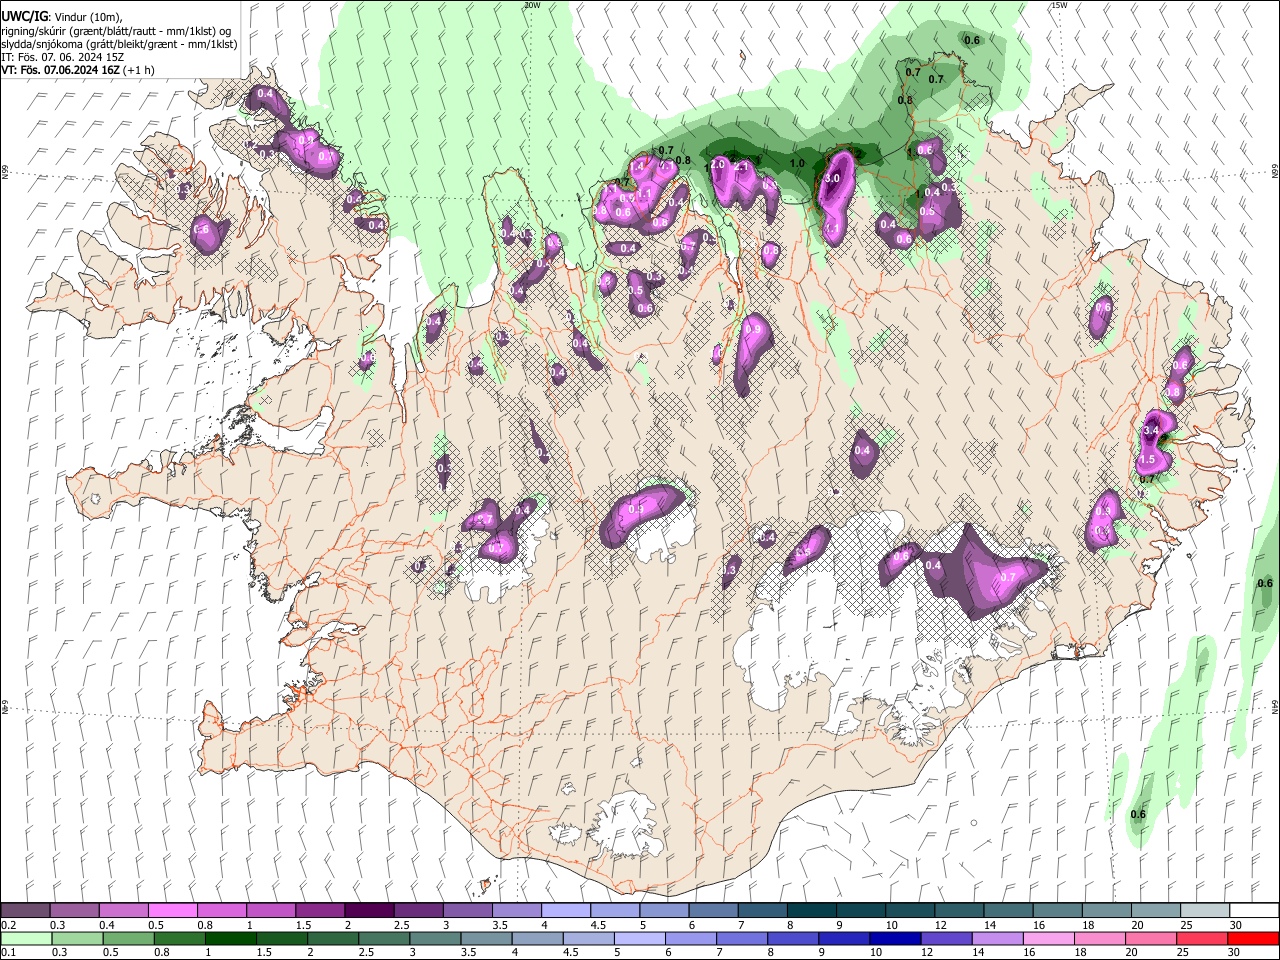Select snow scale swatch between 25 and 30
Image resolution: width=1280 pixels, height=960 pixels.
click(1206, 911)
